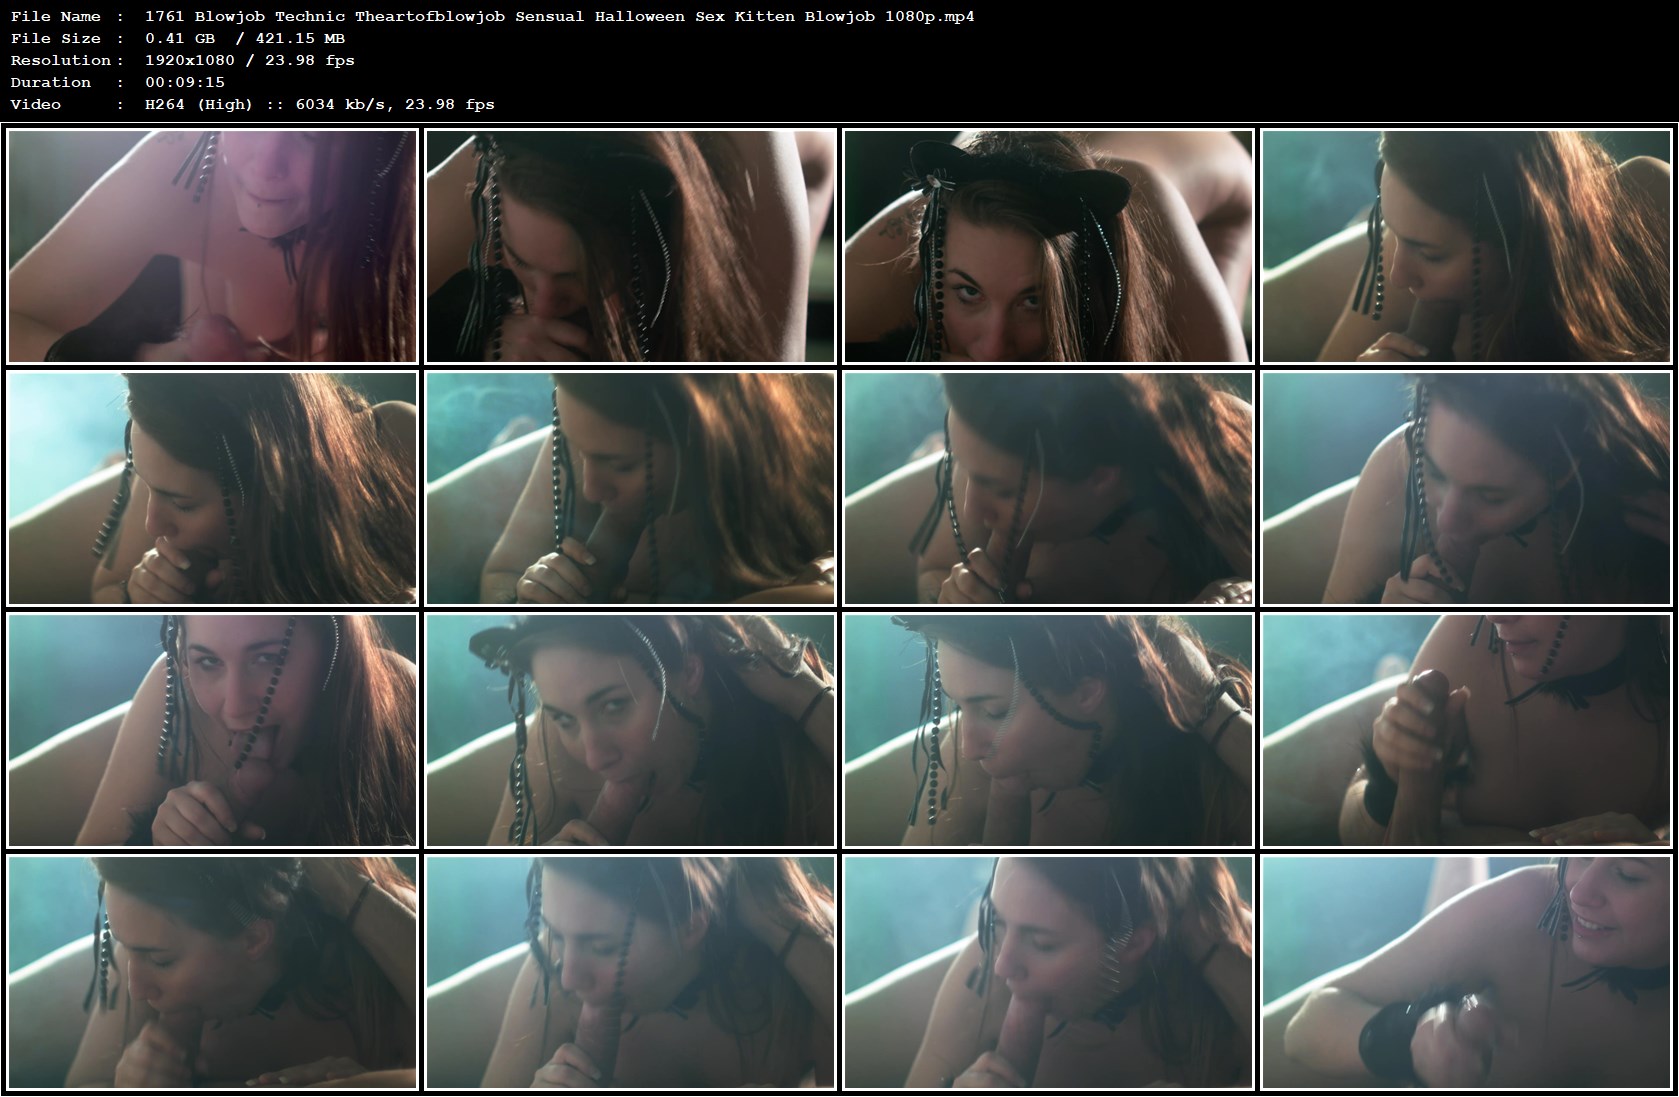The width and height of the screenshot is (1679, 1097).
Task: Select the rightmost thumbnail of the second row
Action: [1466, 488]
